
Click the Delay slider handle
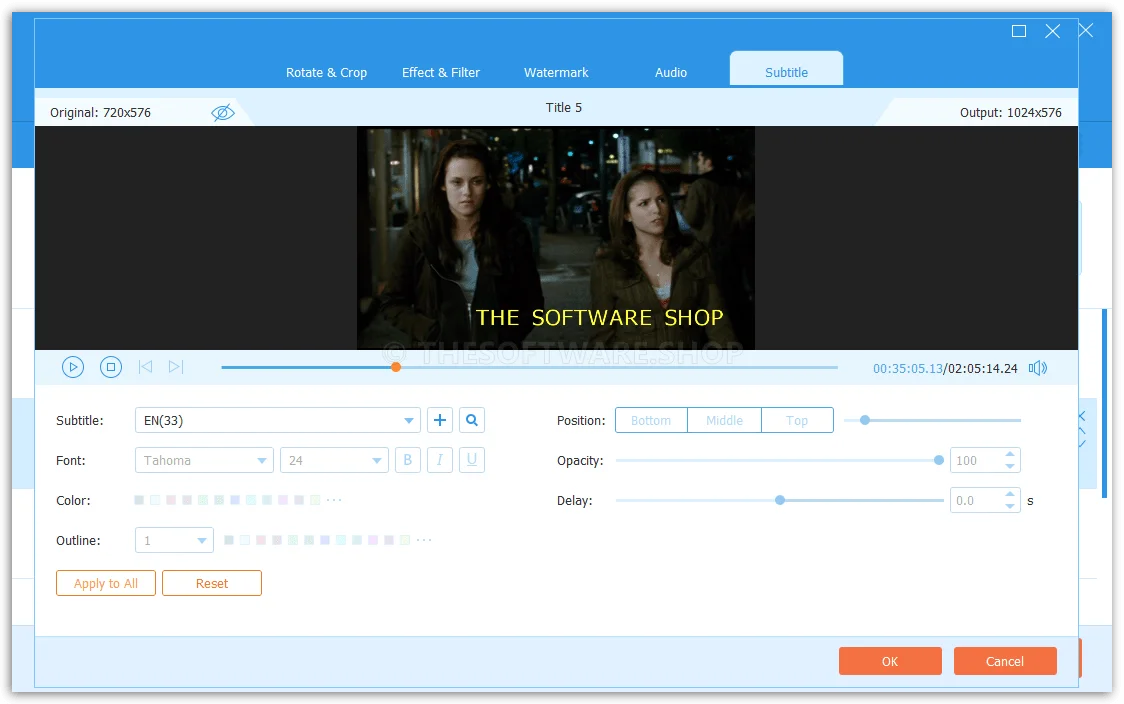(x=780, y=500)
